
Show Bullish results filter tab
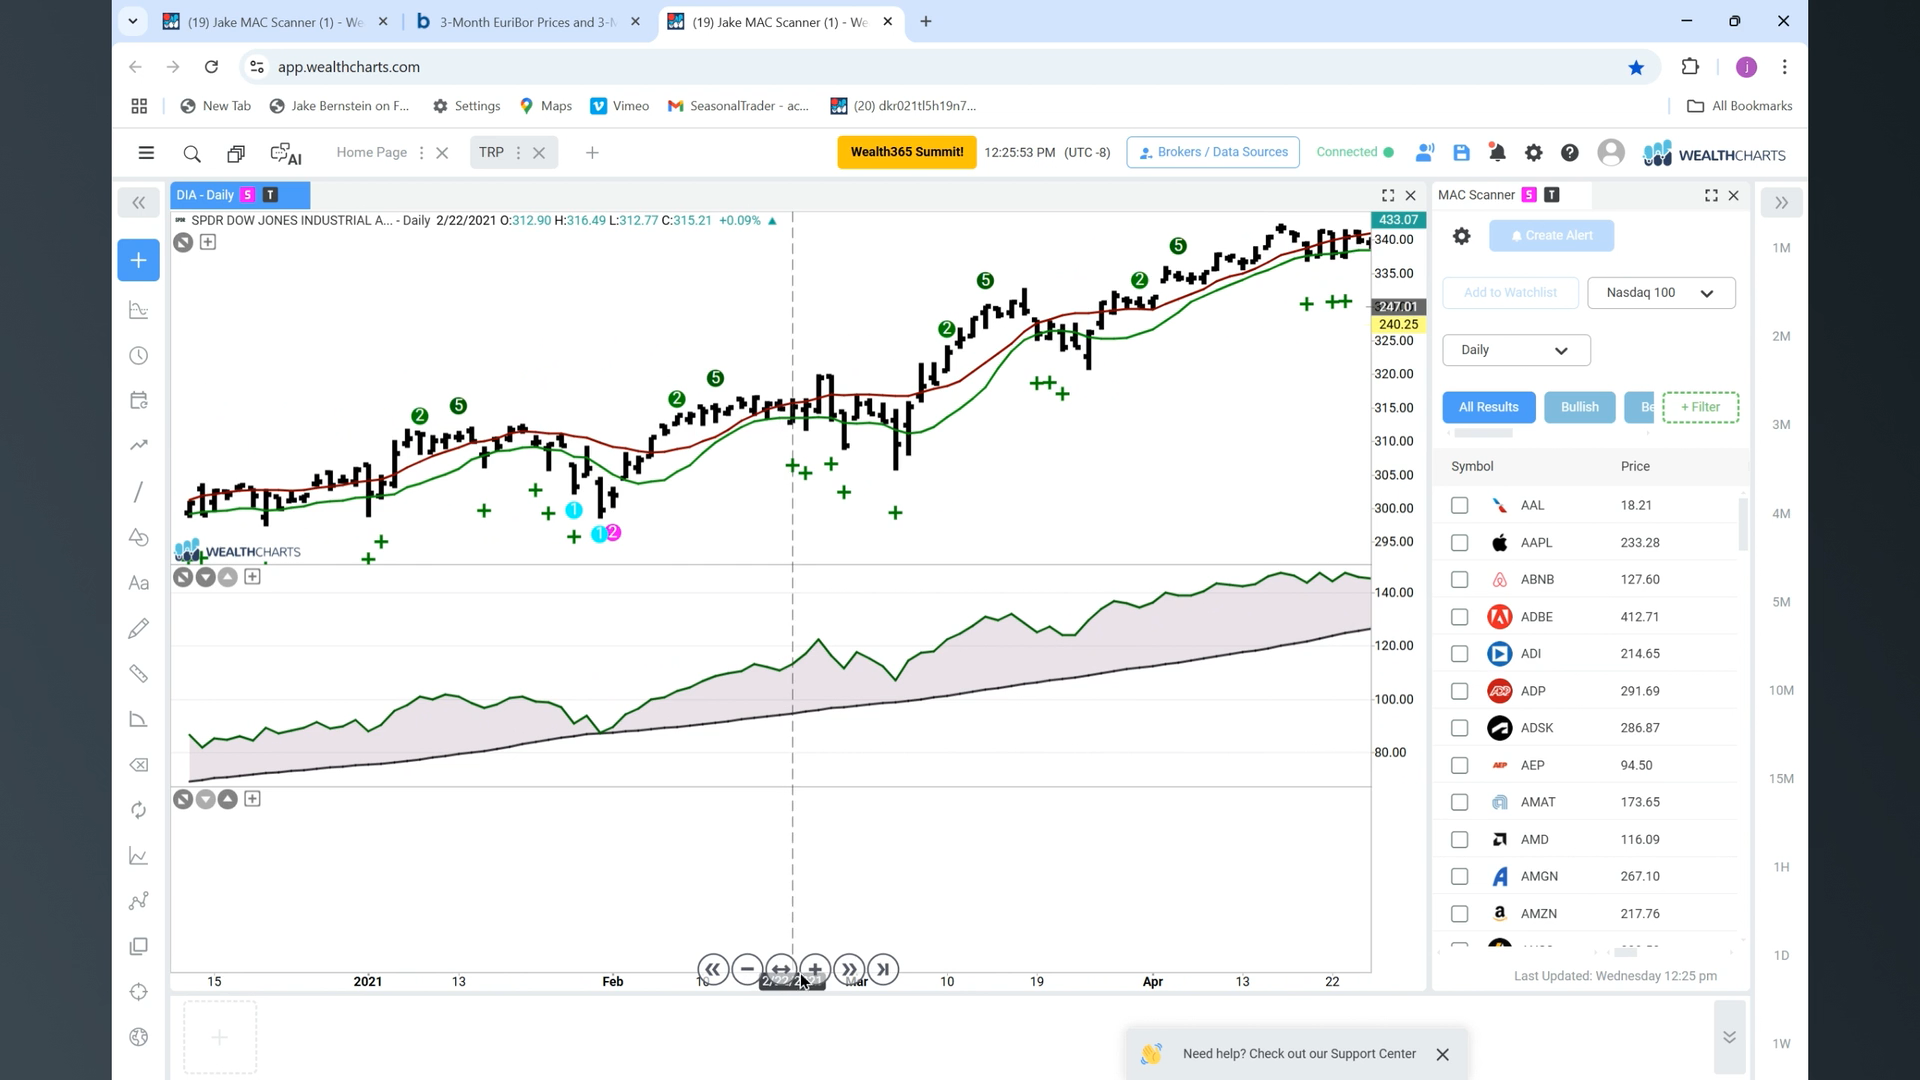[x=1579, y=407]
